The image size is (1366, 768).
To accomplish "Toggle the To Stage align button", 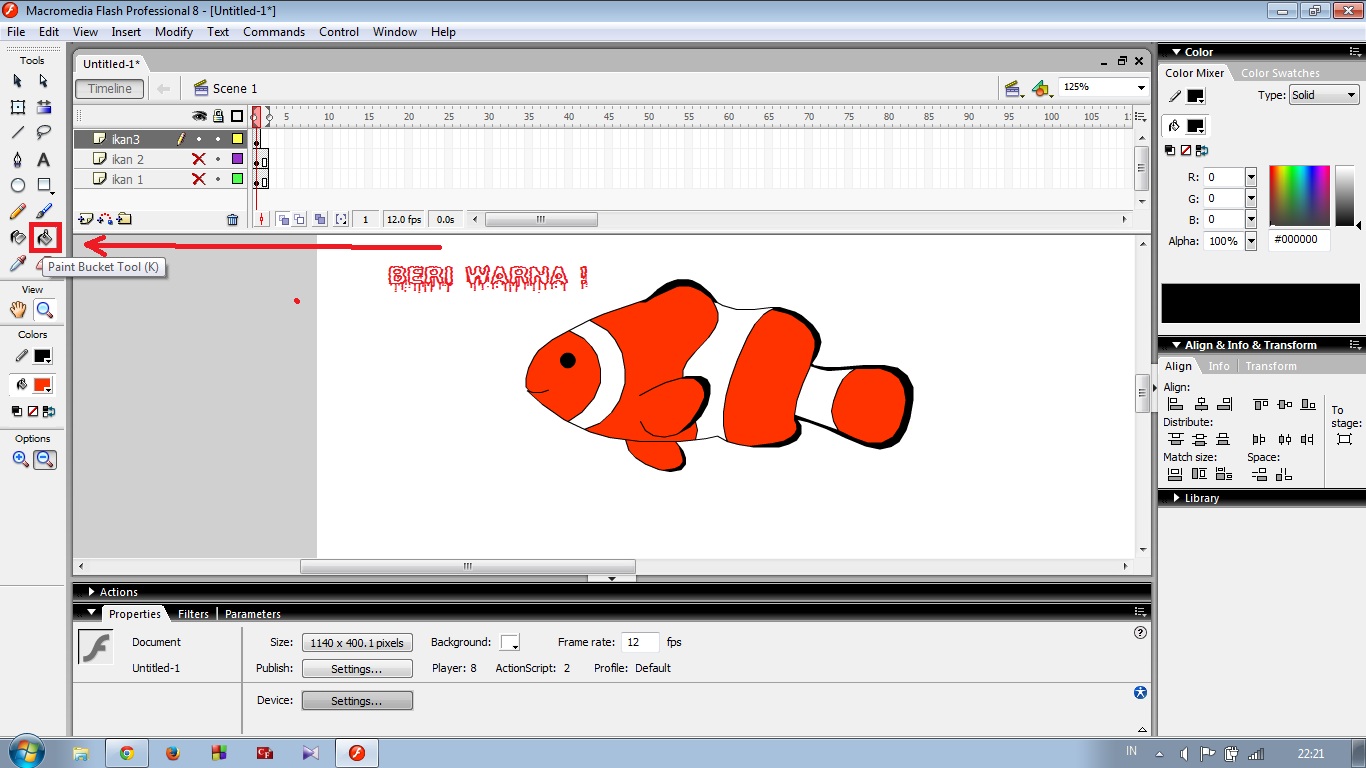I will (1344, 439).
